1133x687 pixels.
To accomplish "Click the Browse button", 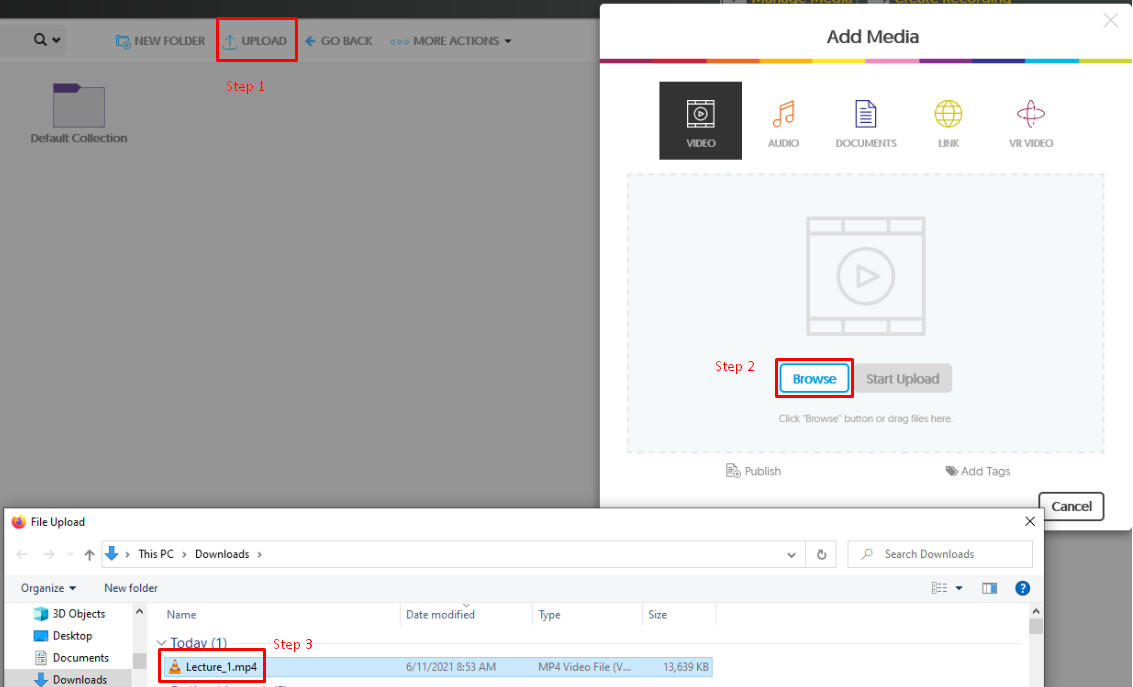I will point(814,379).
